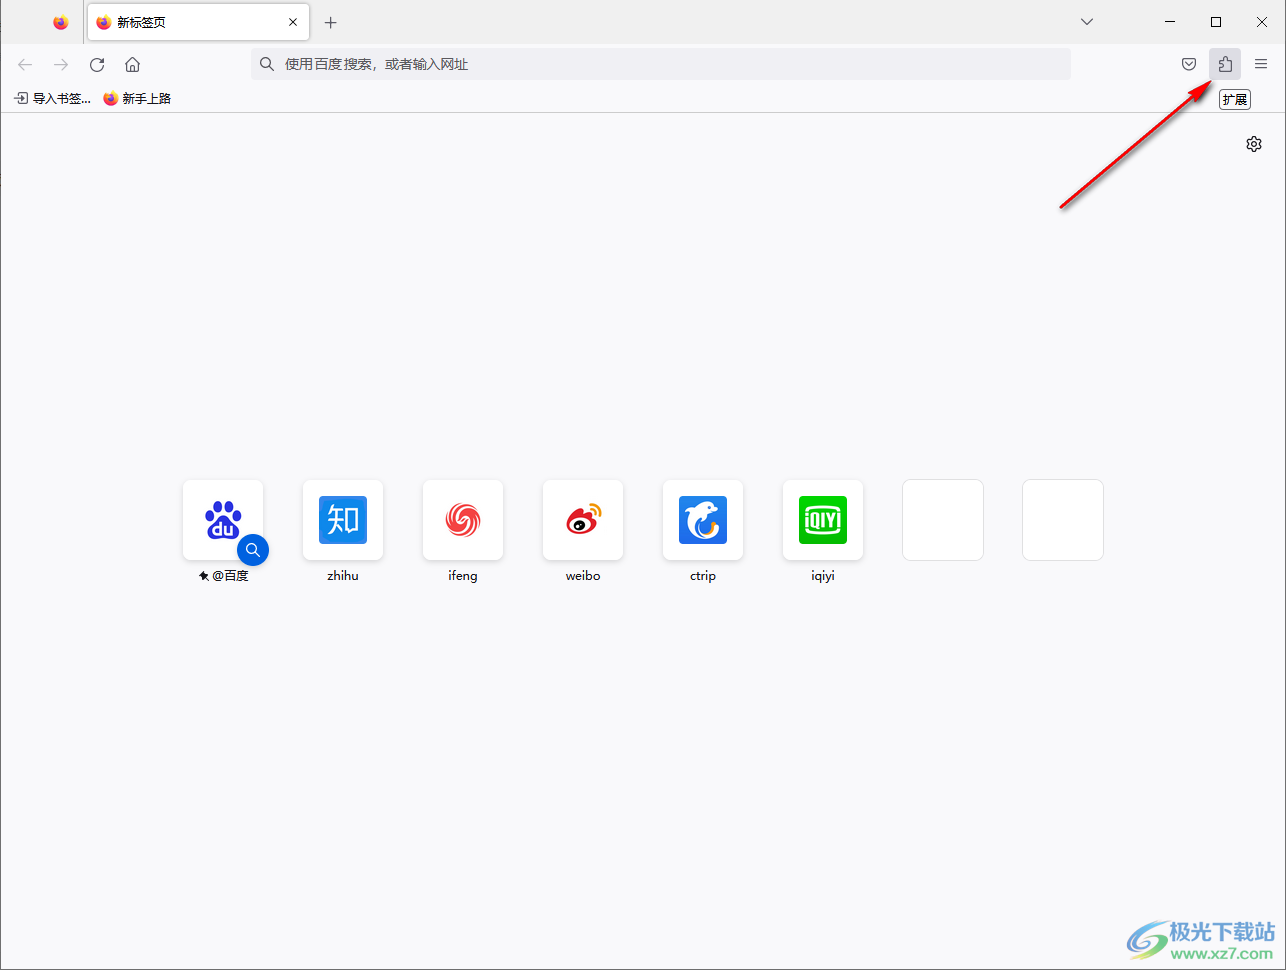1286x970 pixels.
Task: Close the Firefox window
Action: point(1262,22)
